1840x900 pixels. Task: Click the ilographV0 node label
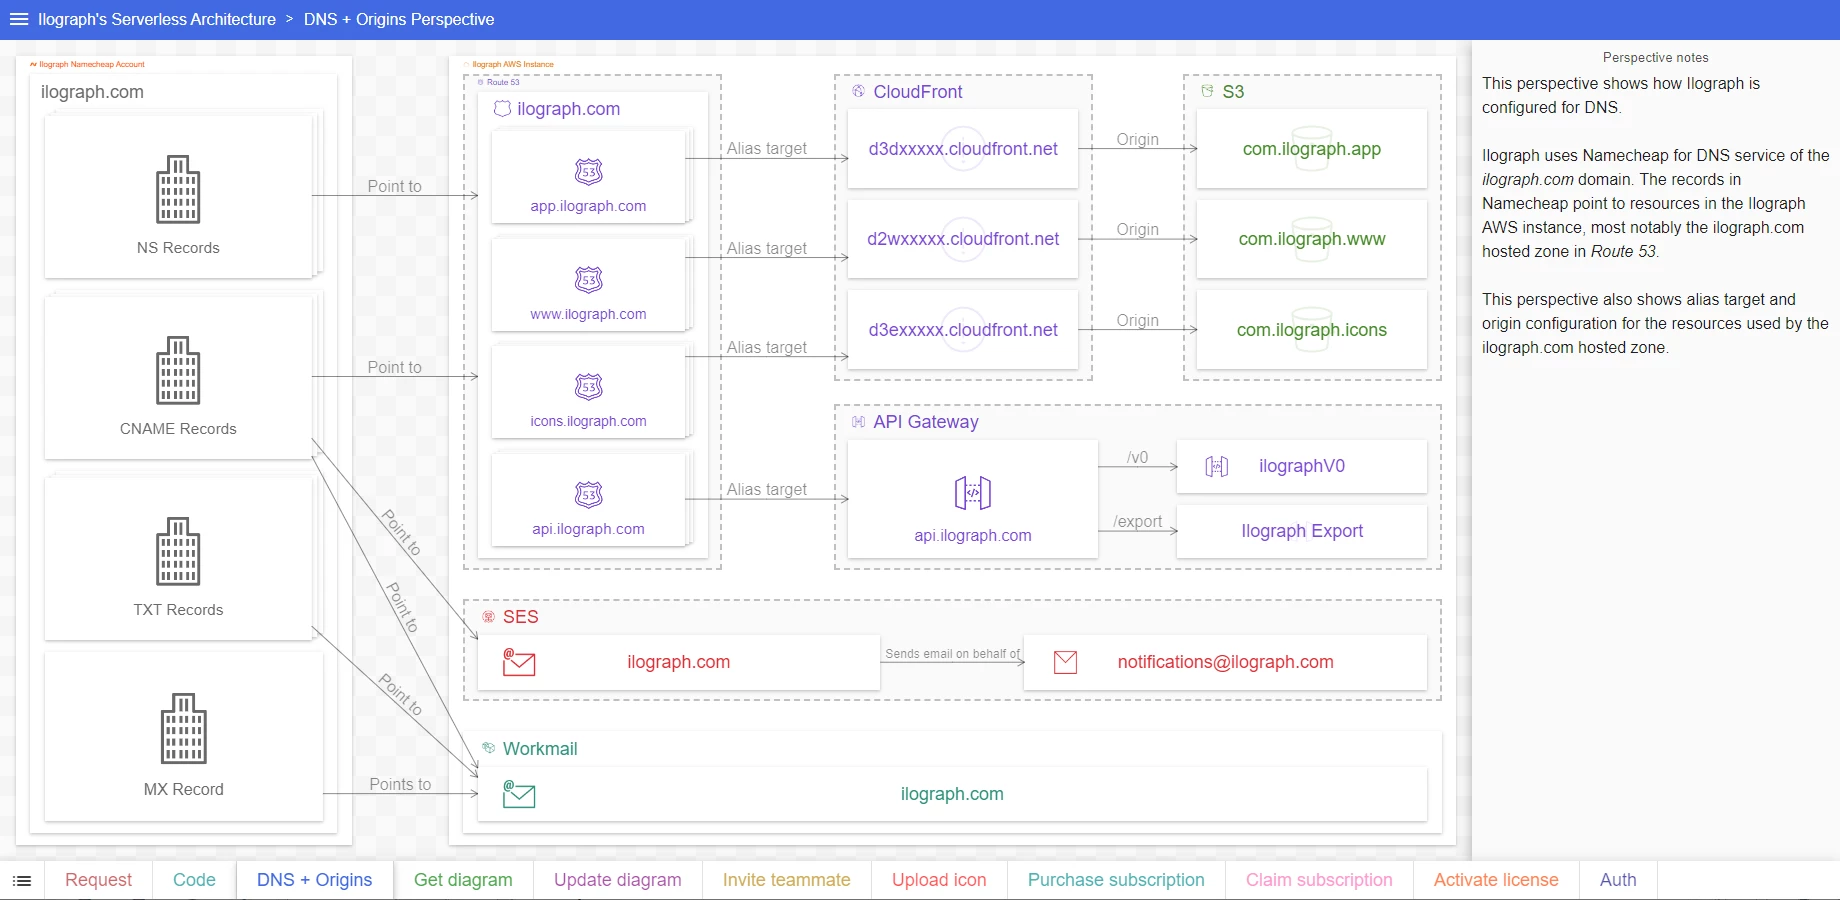click(x=1302, y=466)
